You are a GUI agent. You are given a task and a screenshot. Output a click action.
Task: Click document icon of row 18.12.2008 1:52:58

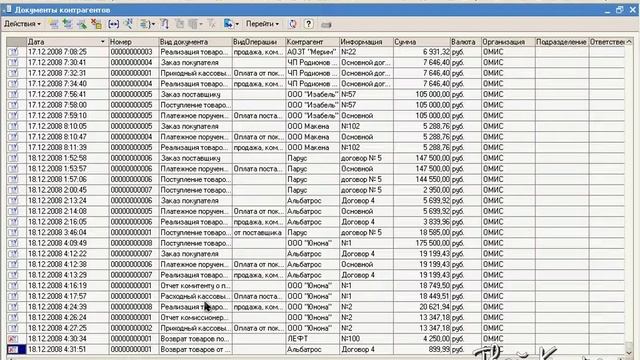point(13,158)
